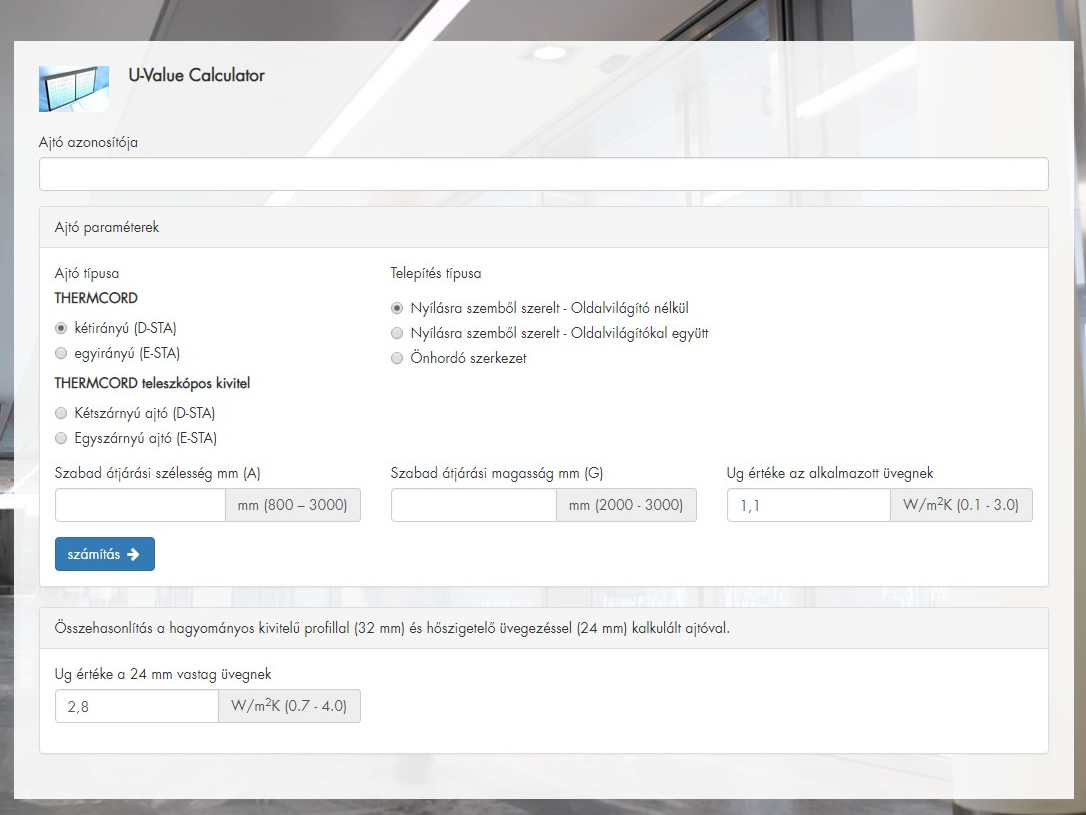This screenshot has height=815, width=1086.
Task: Click the mm (800 – 3000) unit hint
Action: tap(293, 505)
